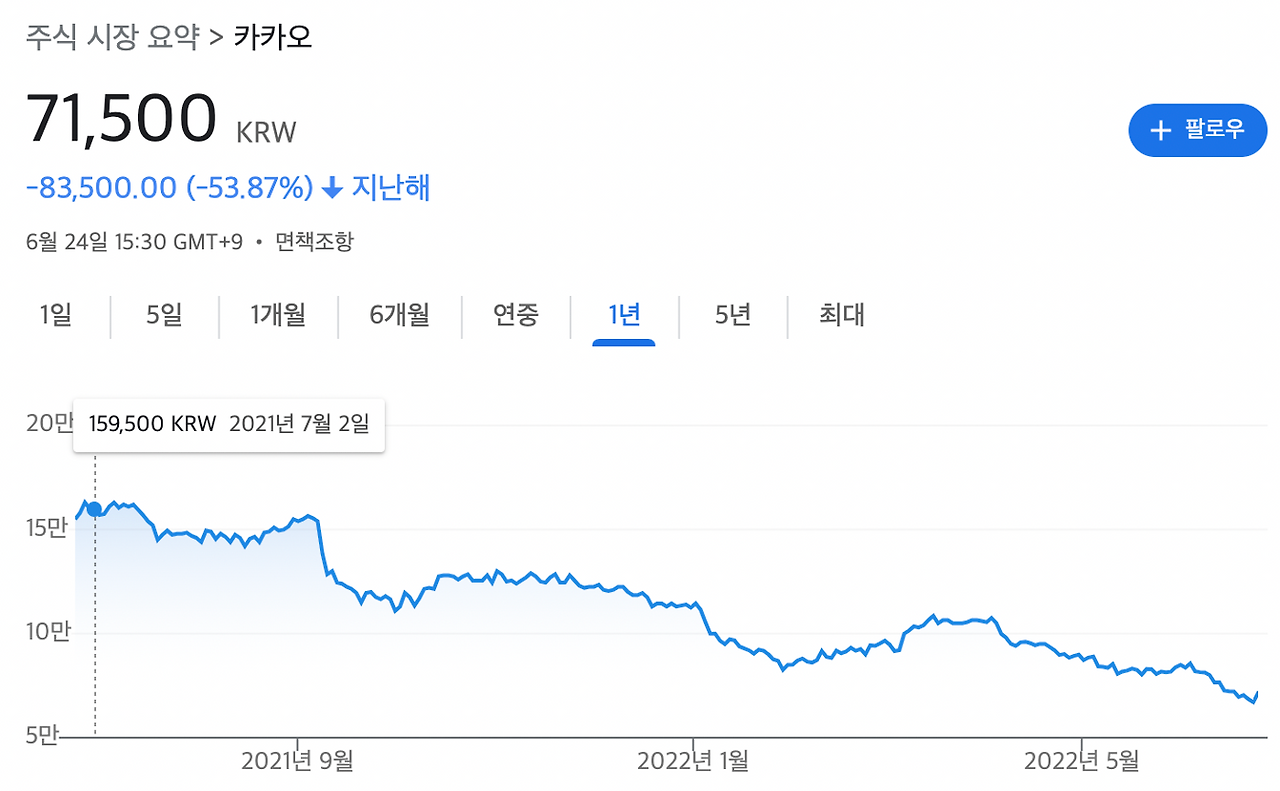Click the 2022년 1월 x-axis label
Image resolution: width=1280 pixels, height=791 pixels.
693,762
